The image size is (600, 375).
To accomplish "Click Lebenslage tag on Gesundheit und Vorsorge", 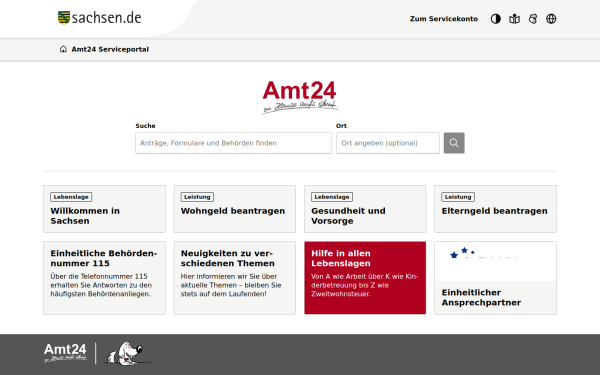I will pos(332,197).
